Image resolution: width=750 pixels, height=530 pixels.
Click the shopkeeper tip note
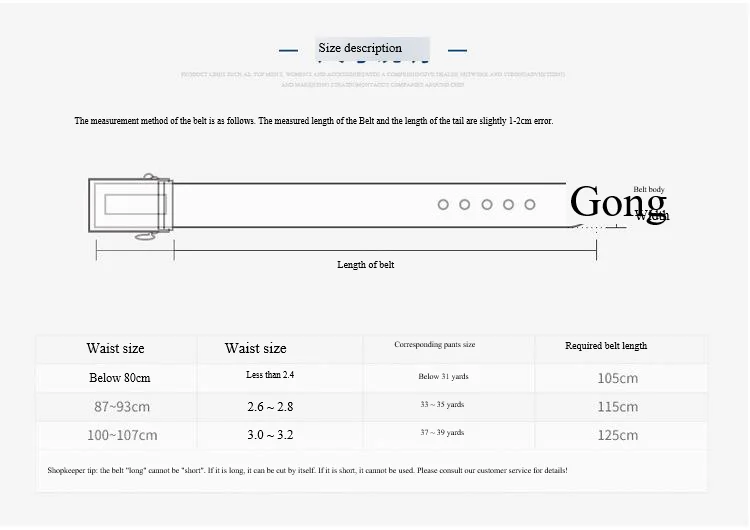tap(308, 470)
